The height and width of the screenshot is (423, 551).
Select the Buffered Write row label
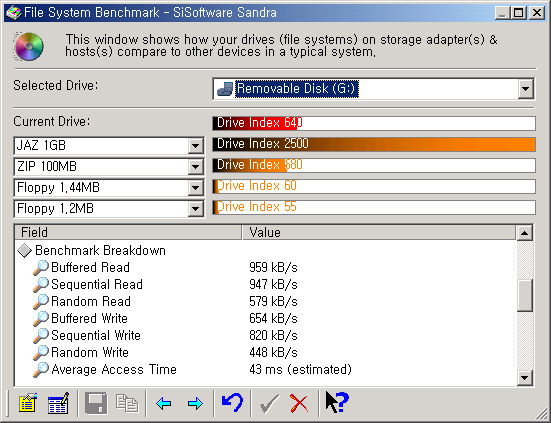[x=89, y=319]
